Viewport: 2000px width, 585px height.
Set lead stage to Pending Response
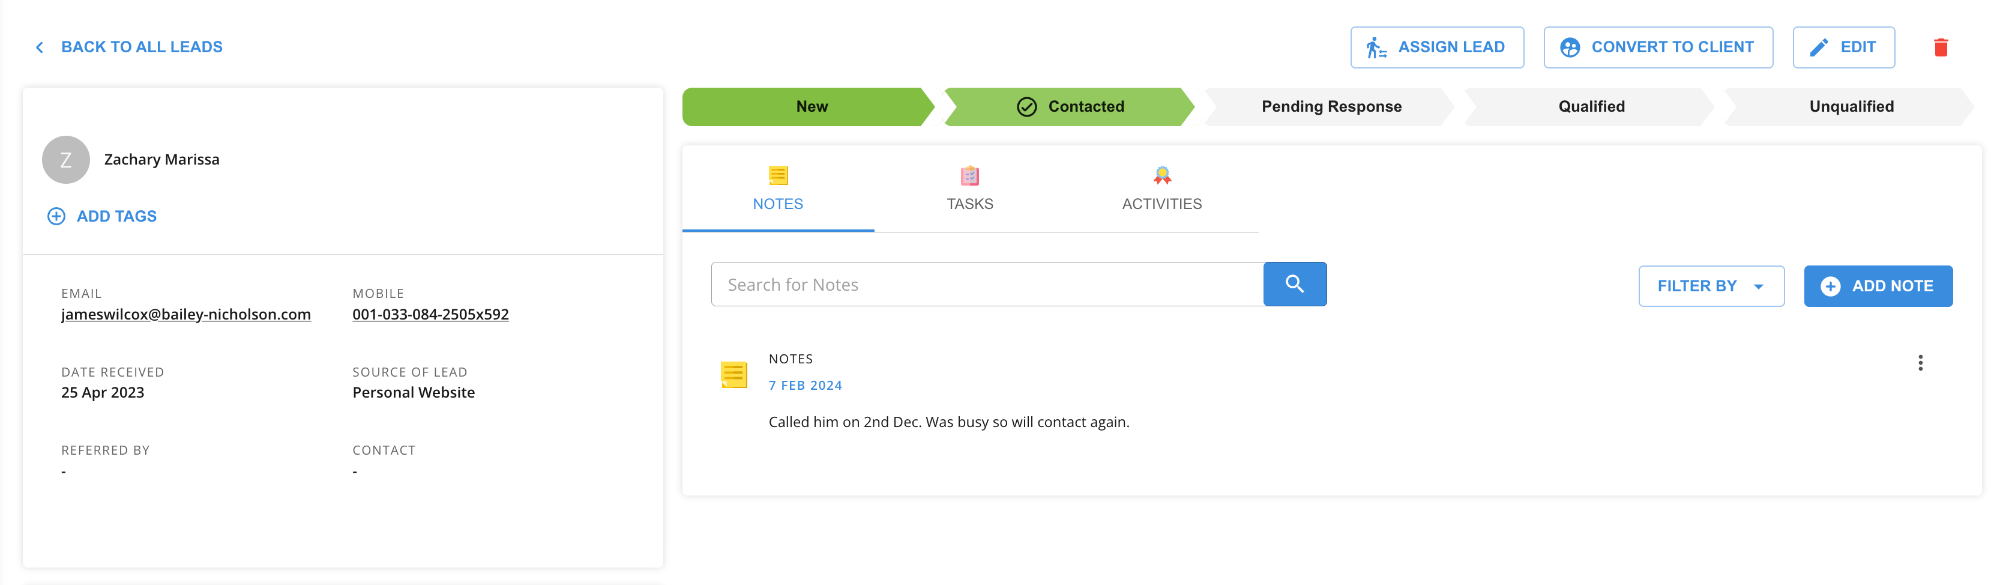click(1330, 107)
